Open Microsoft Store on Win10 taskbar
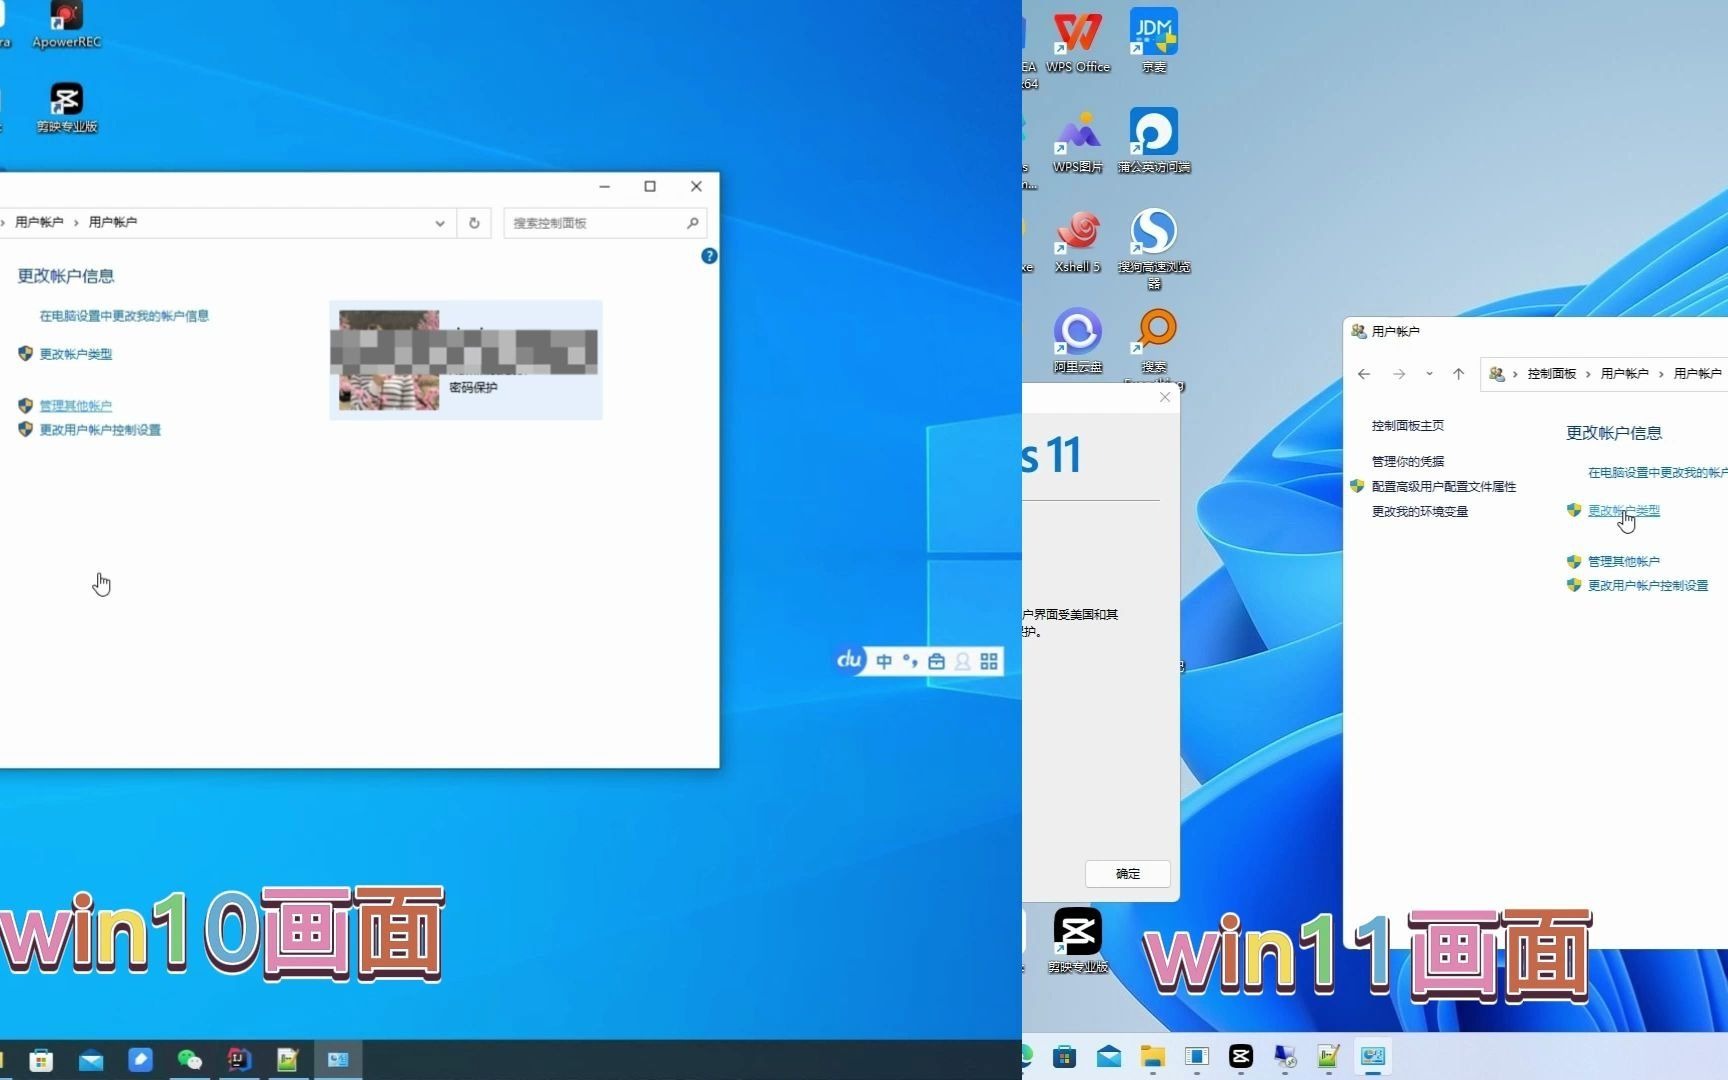Image resolution: width=1728 pixels, height=1080 pixels. (x=41, y=1060)
